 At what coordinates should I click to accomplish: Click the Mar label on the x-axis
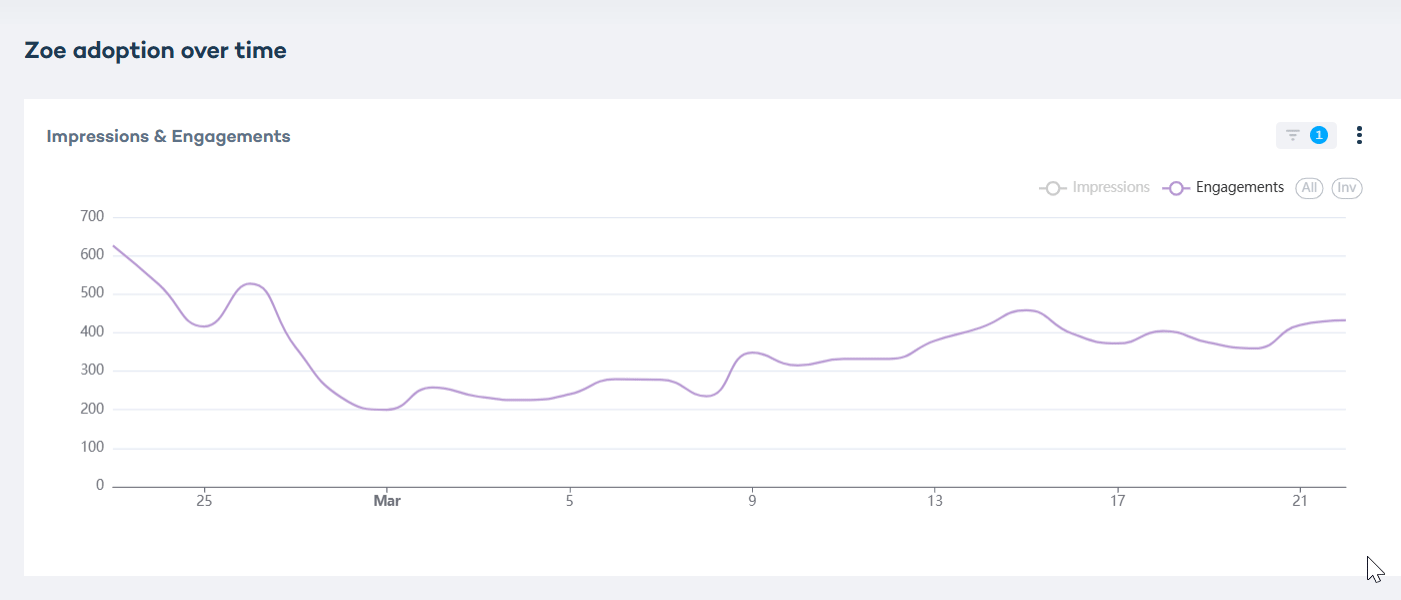(387, 501)
